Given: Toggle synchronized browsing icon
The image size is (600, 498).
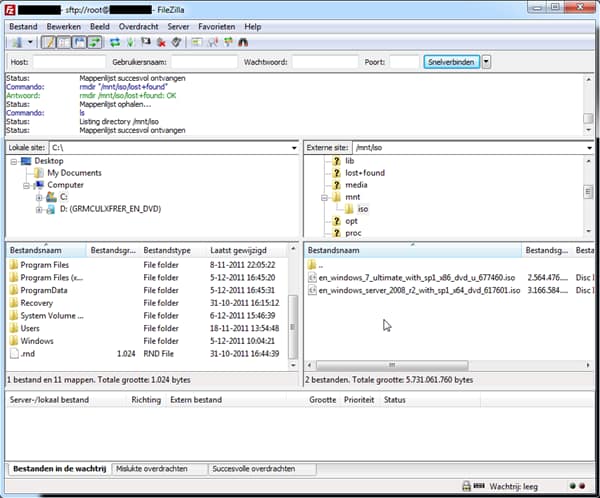Looking at the screenshot, I should coord(228,42).
